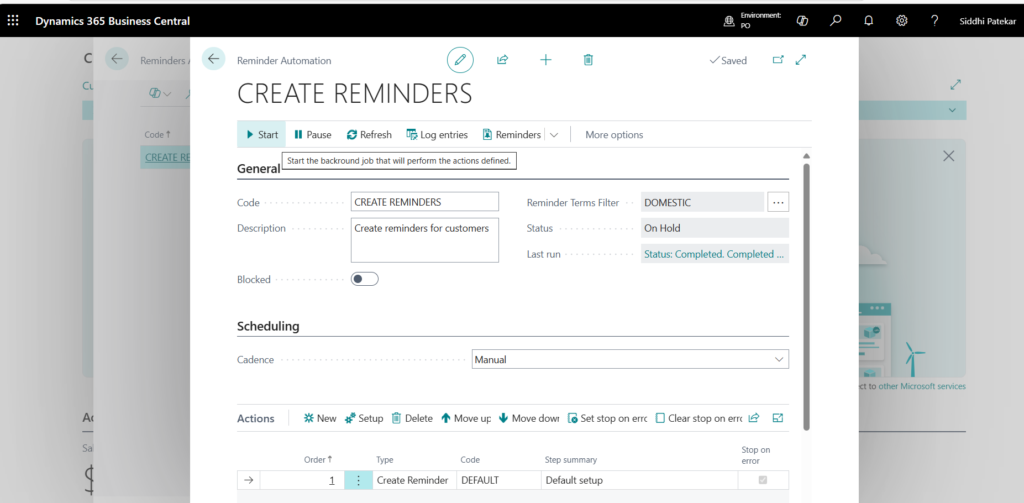Refresh the reminder automation status

click(x=369, y=135)
